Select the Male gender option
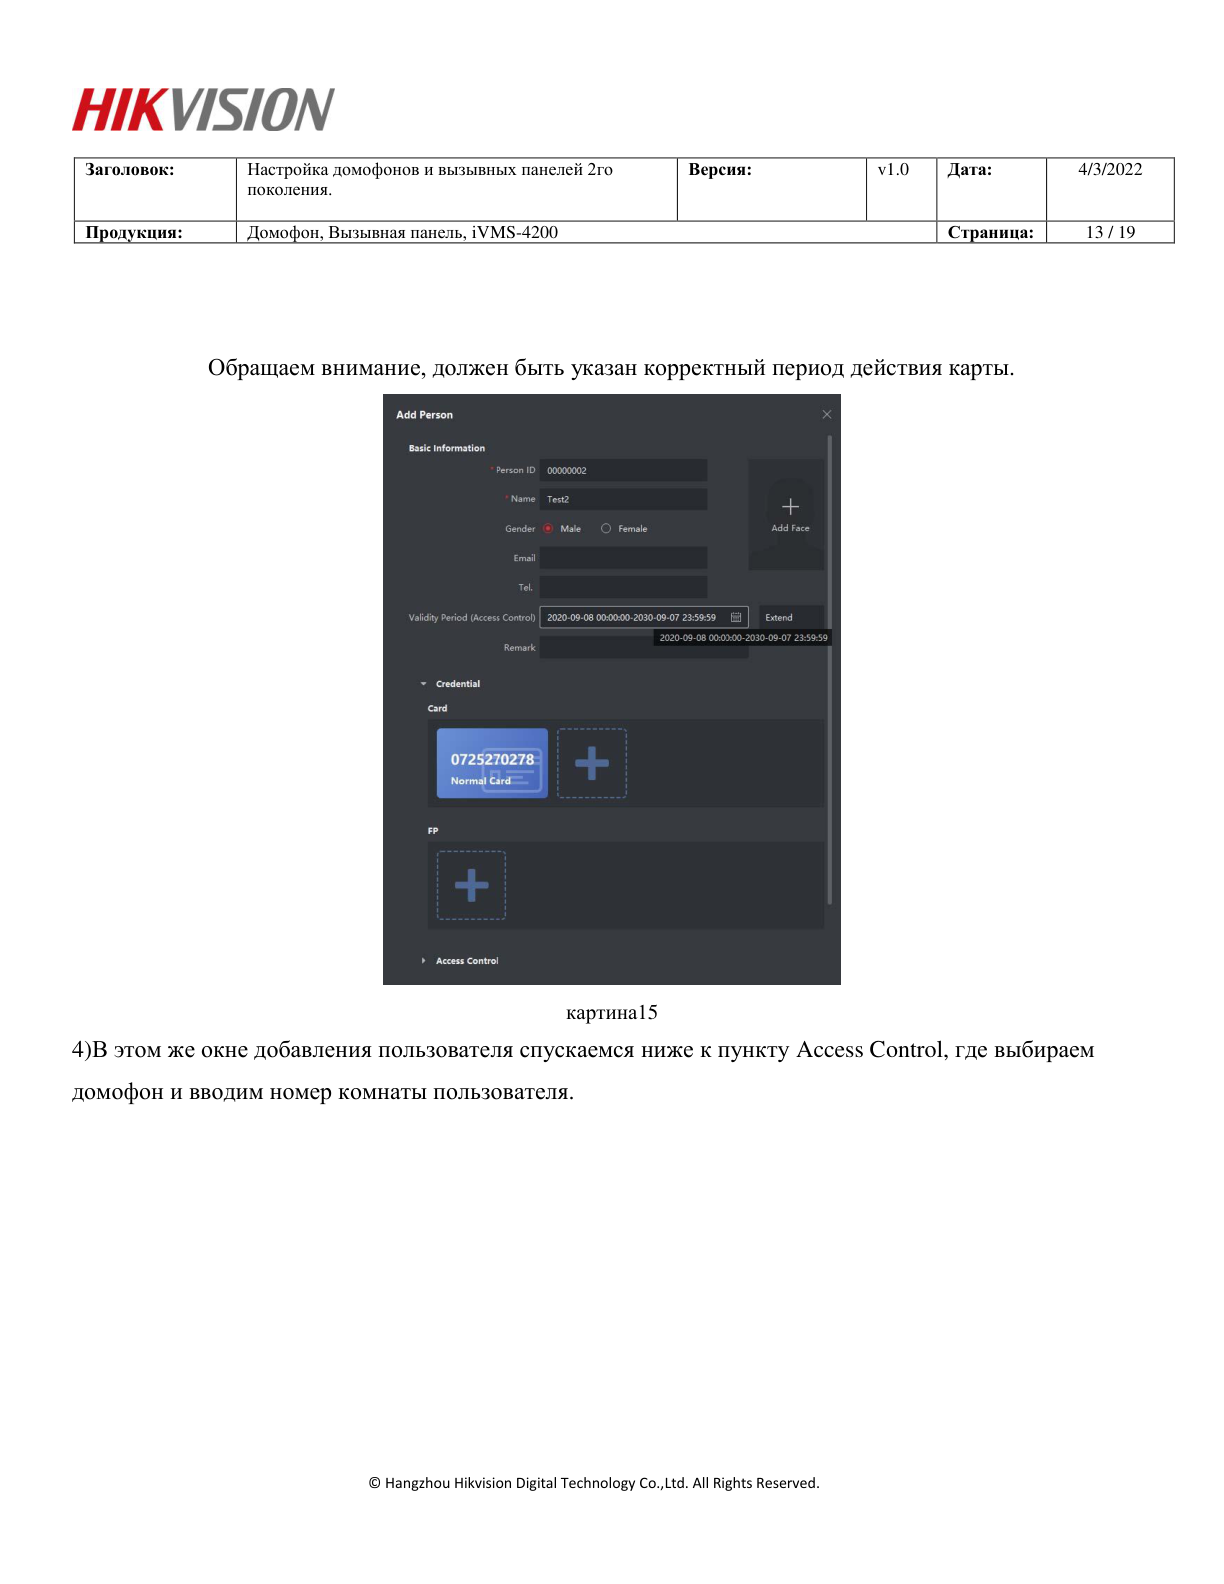The width and height of the screenshot is (1224, 1584). pyautogui.click(x=548, y=529)
